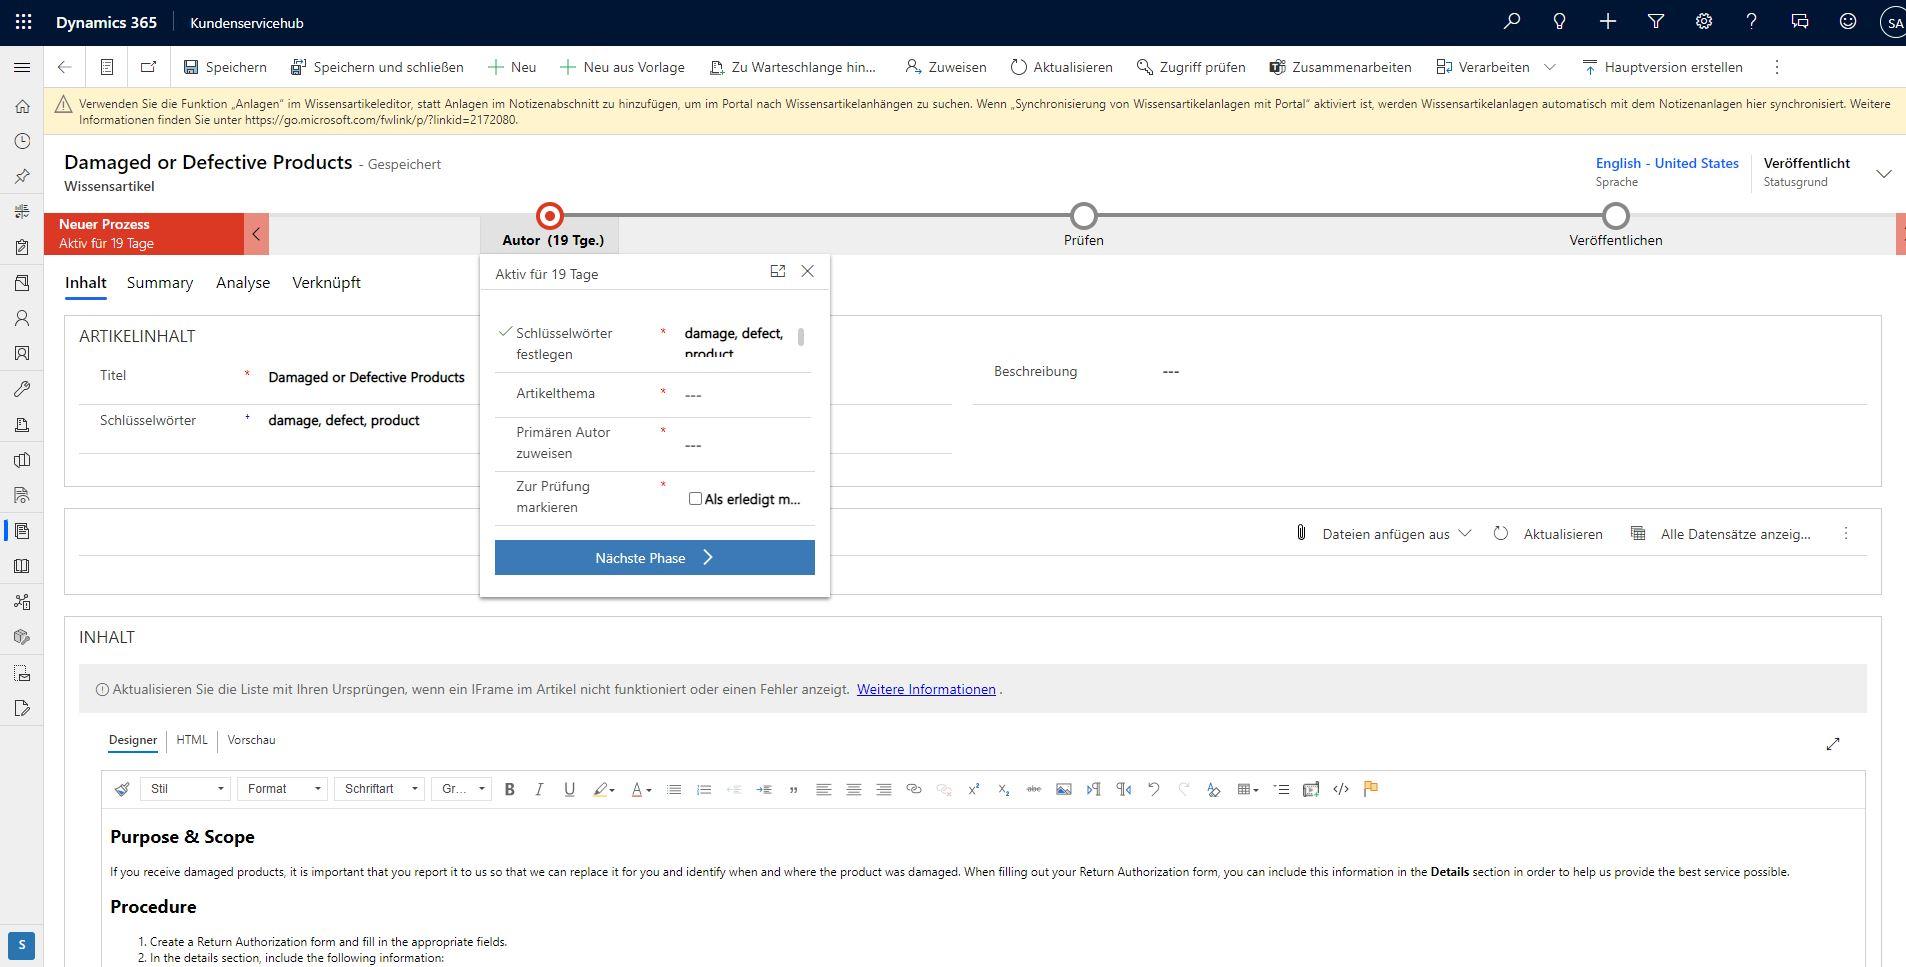Open the insert table dropdown
Viewport: 1906px width, 967px height.
pos(1248,789)
